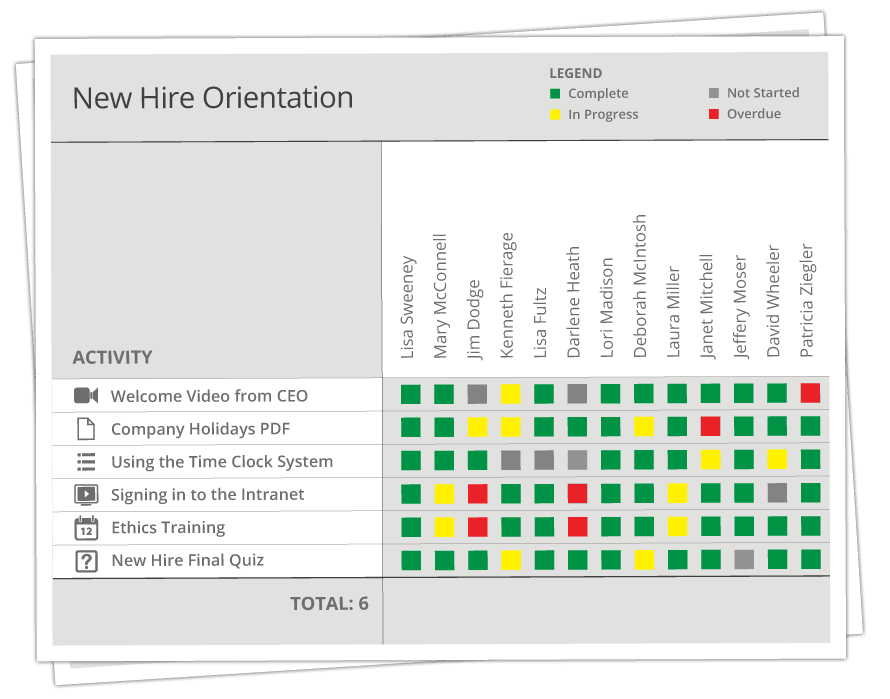
Task: Click the play screen icon for Intranet activity
Action: tap(86, 495)
